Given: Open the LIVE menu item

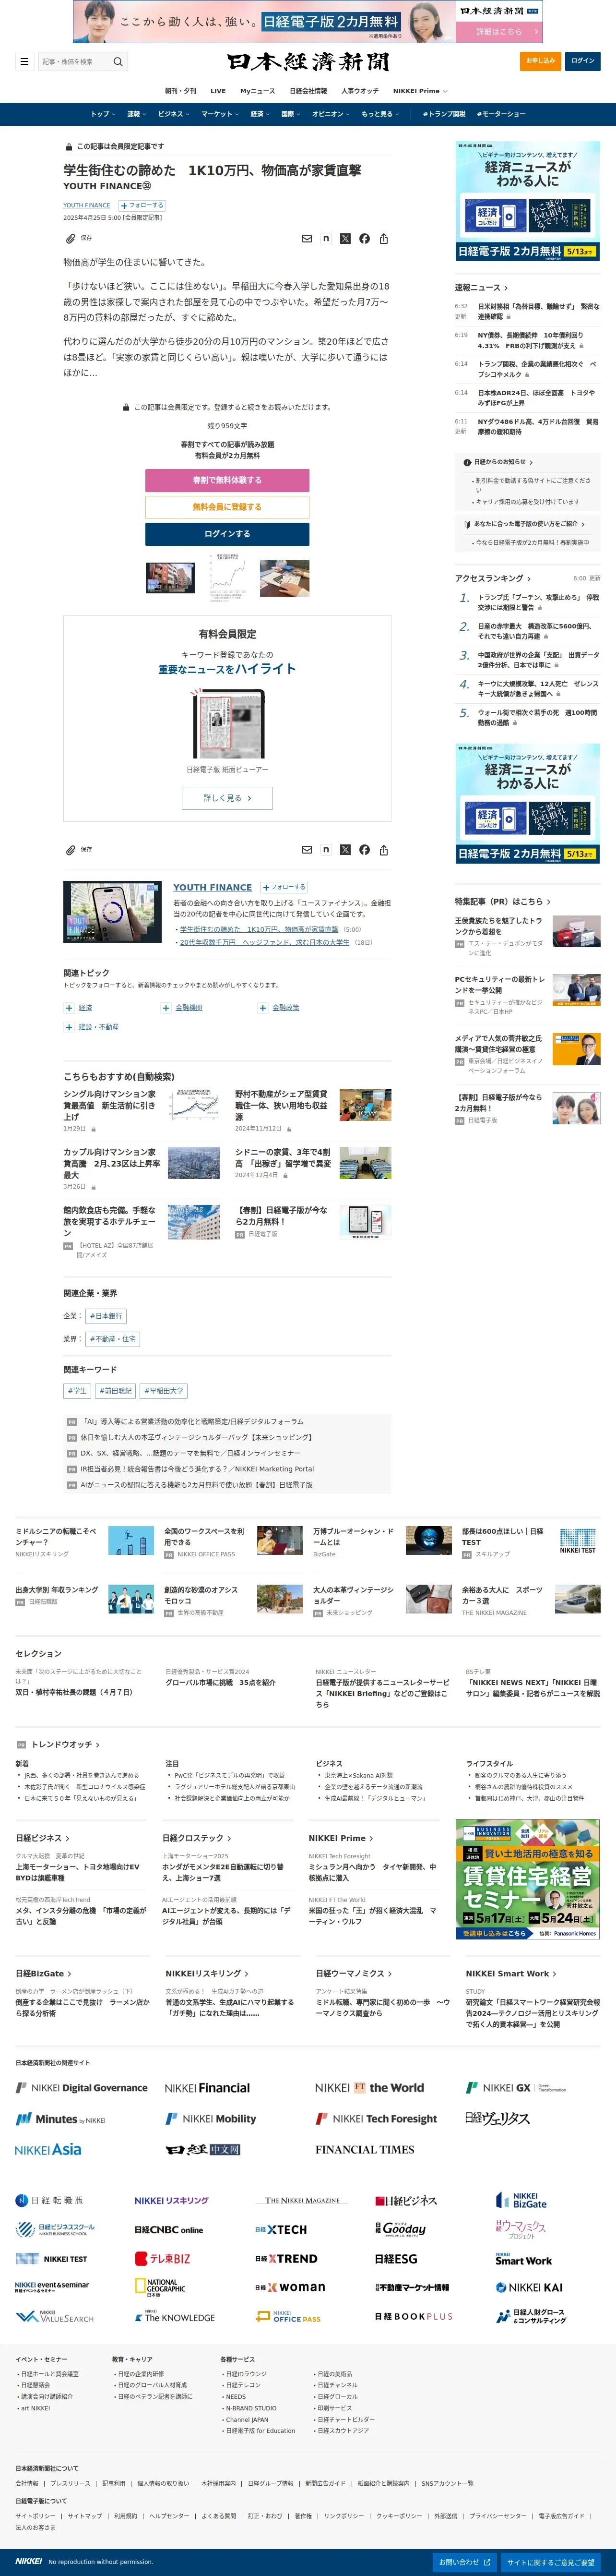Looking at the screenshot, I should tap(218, 91).
